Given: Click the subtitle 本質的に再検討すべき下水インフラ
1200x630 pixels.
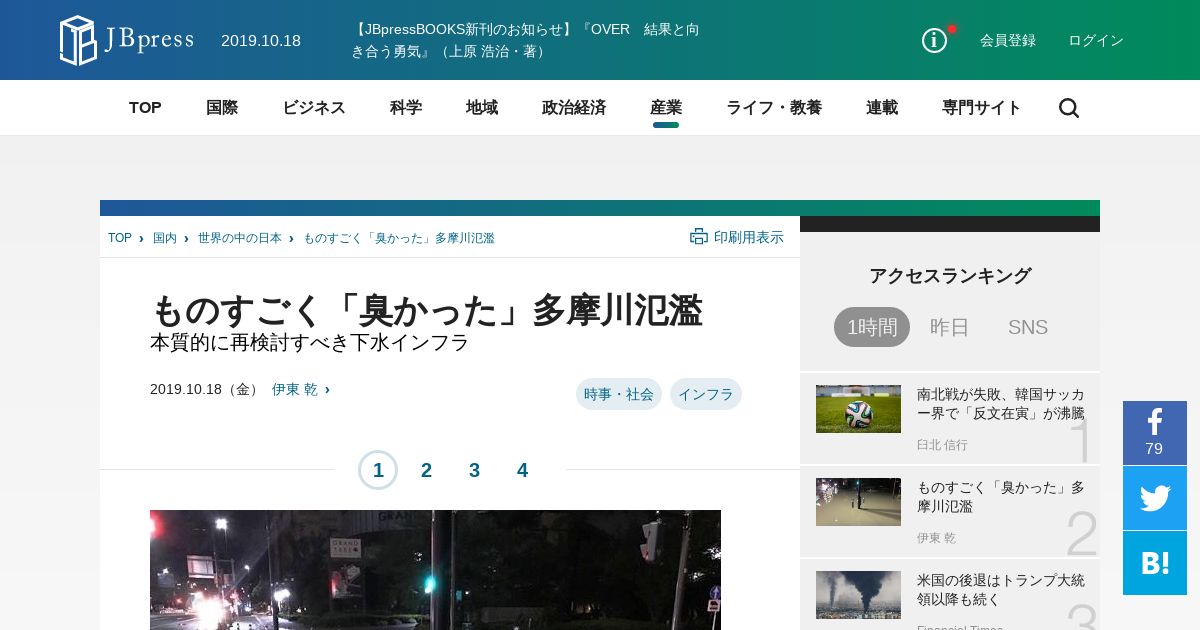Looking at the screenshot, I should [x=310, y=342].
